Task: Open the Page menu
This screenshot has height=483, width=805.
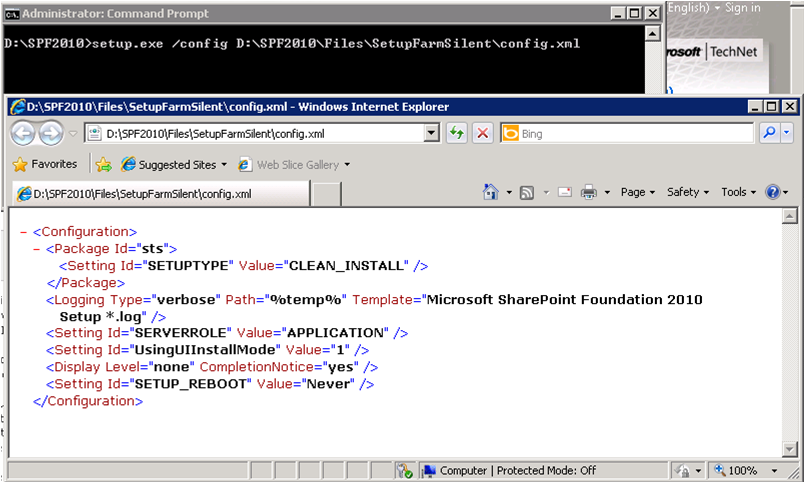Action: click(x=637, y=192)
